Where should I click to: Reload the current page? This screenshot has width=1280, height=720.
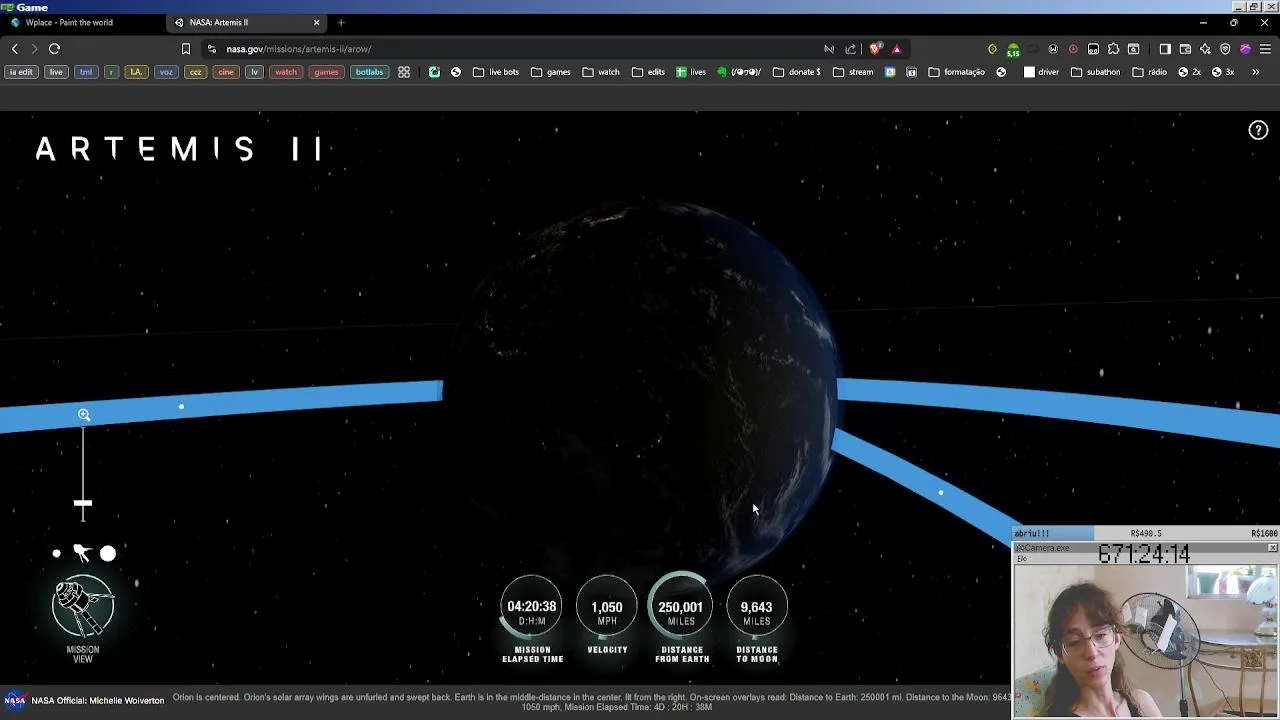pos(55,48)
